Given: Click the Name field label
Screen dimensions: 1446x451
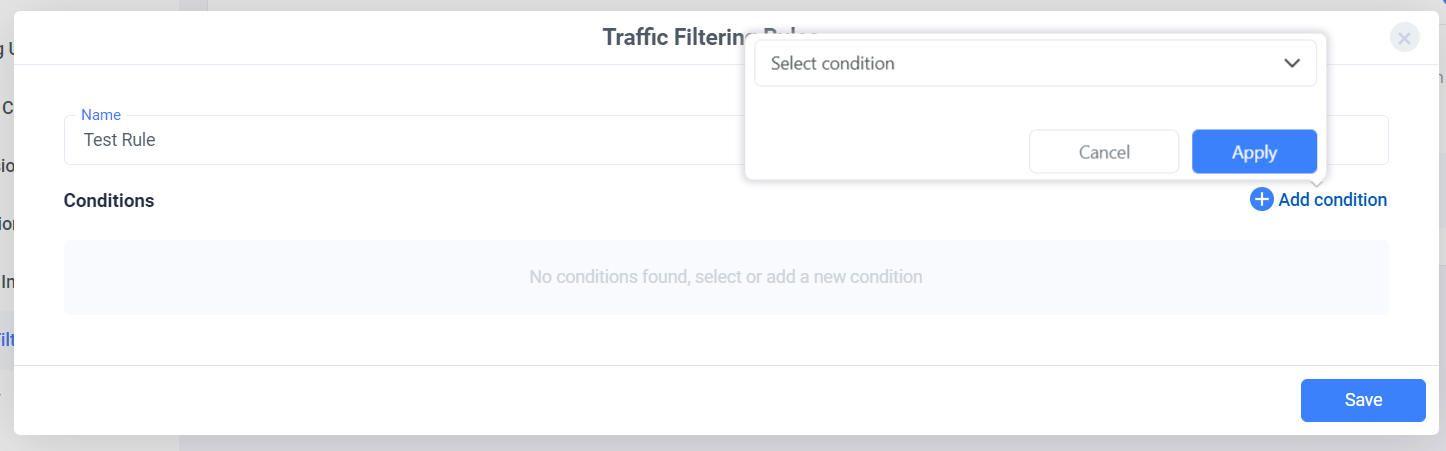Looking at the screenshot, I should pos(100,115).
